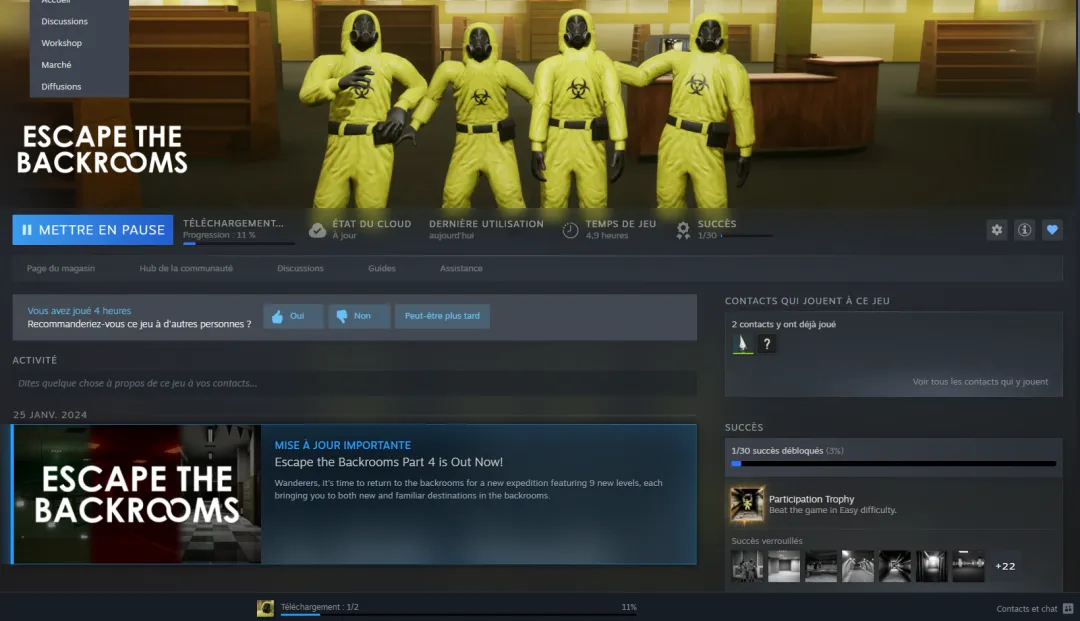Type in the activity comment field

(x=354, y=383)
